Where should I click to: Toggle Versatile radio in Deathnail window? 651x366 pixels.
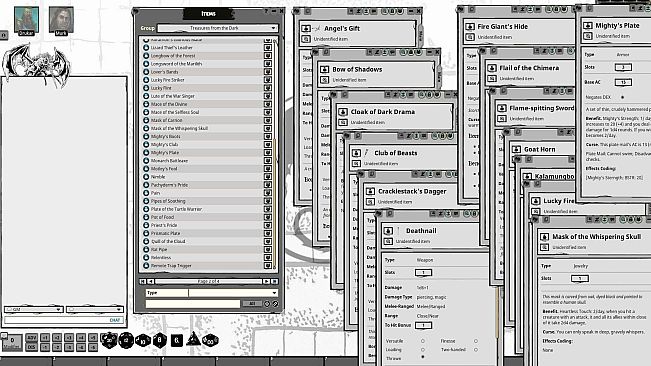[x=423, y=341]
